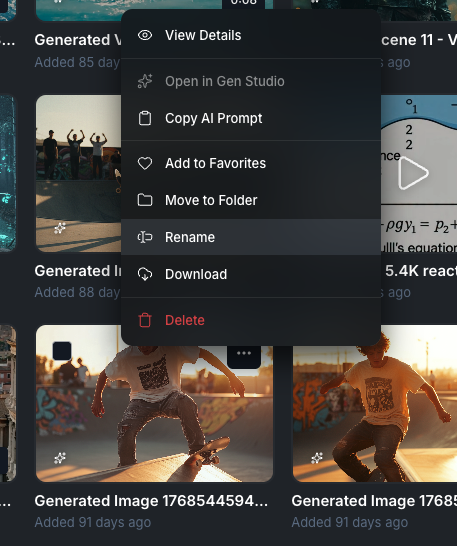Click the red trash icon

click(x=145, y=320)
